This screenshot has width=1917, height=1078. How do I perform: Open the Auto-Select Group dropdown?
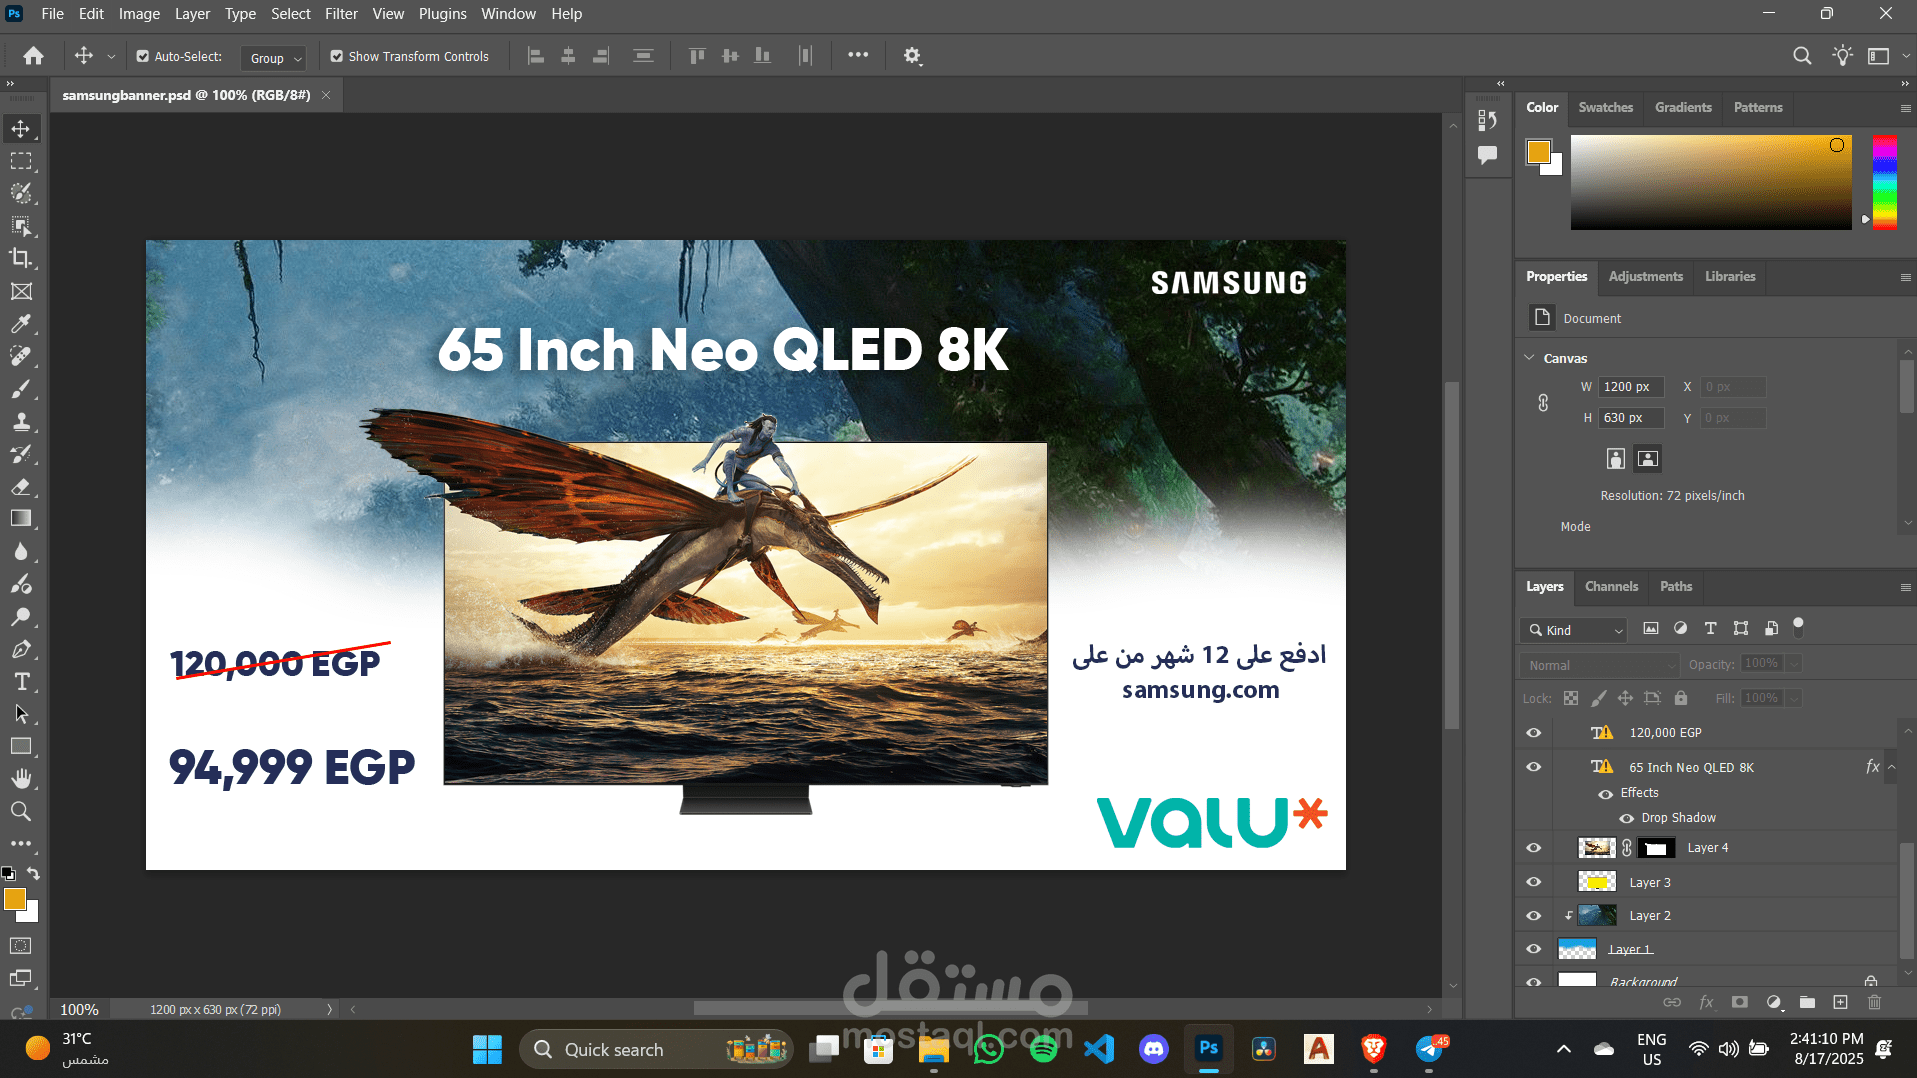point(273,58)
